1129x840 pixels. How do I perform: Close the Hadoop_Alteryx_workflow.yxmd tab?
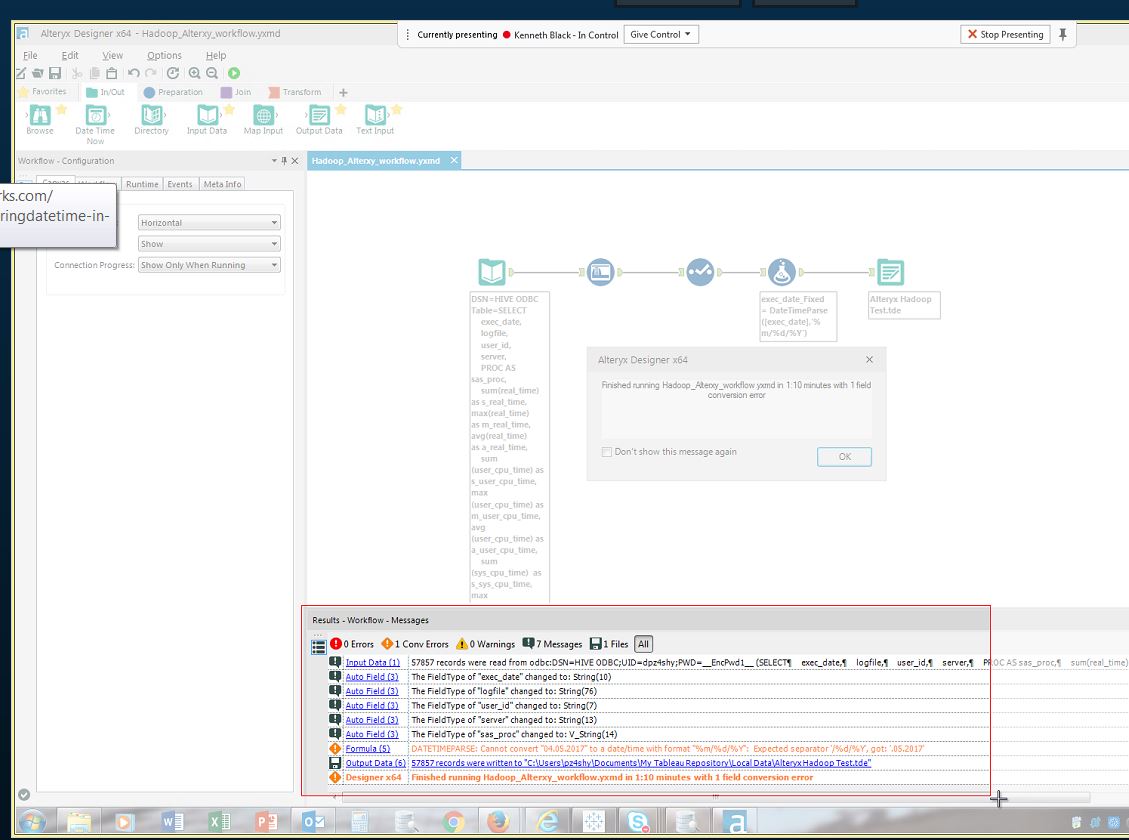tap(454, 161)
